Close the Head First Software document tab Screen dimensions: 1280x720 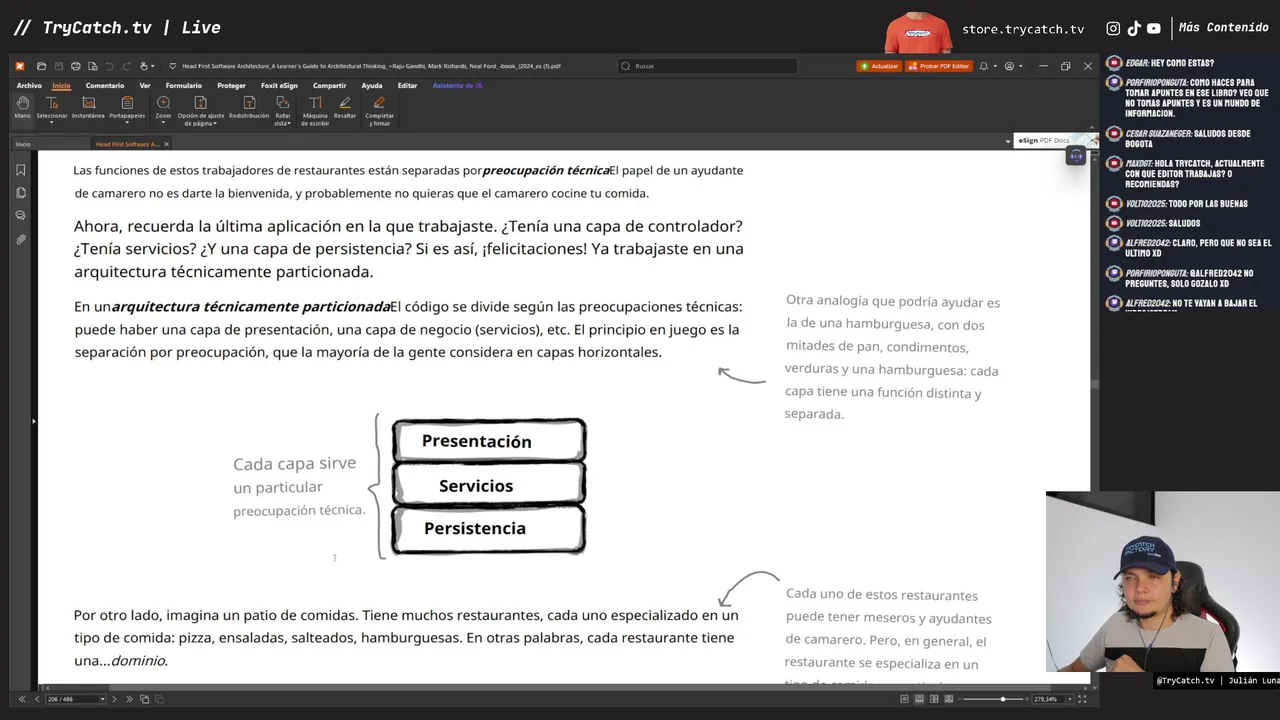(x=167, y=144)
